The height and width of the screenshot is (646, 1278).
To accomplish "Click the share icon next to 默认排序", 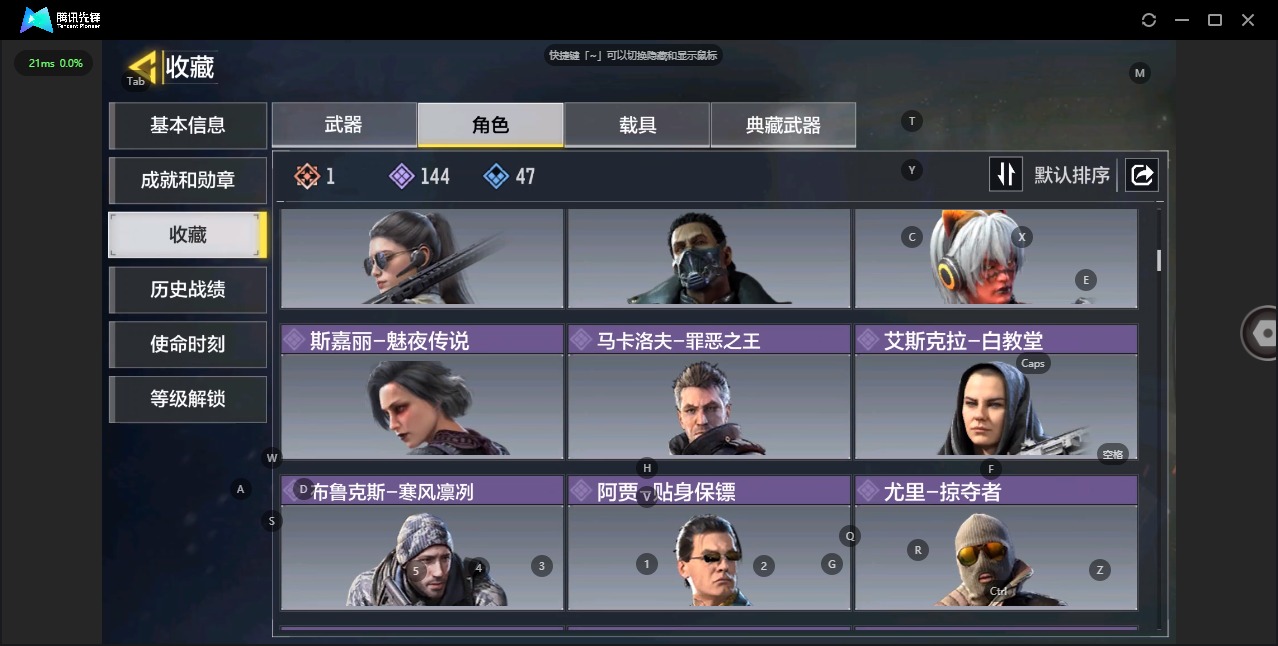I will pos(1141,175).
